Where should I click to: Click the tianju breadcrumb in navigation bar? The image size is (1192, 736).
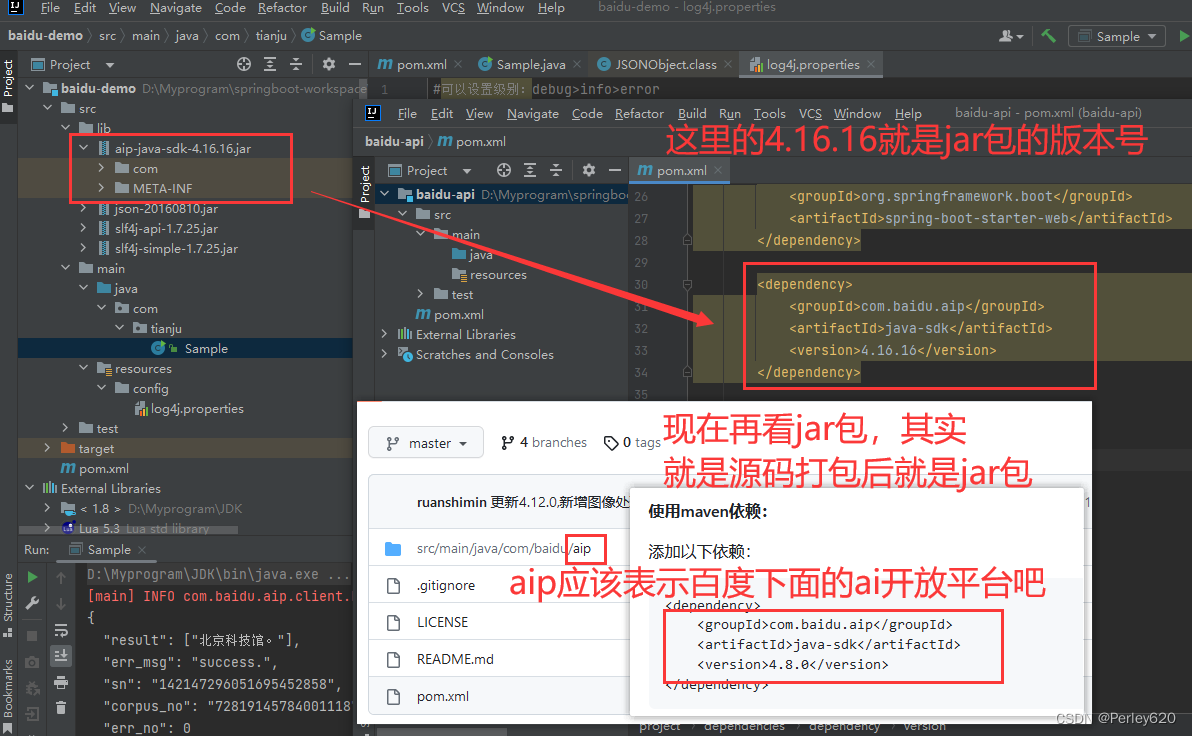[271, 36]
